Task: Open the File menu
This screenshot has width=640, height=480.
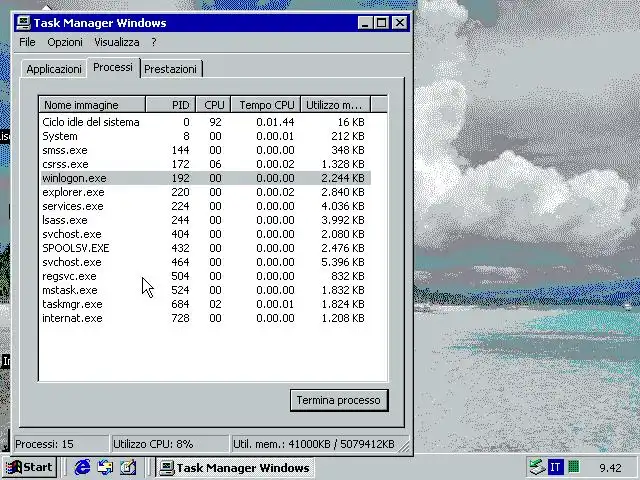Action: (27, 42)
